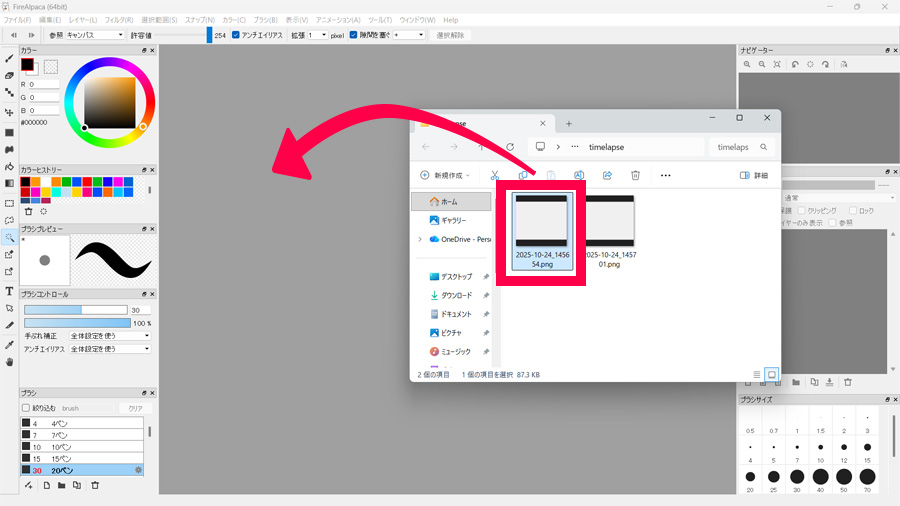Image resolution: width=900 pixels, height=506 pixels.
Task: Click the delete icon in Explorer toolbar
Action: [635, 175]
